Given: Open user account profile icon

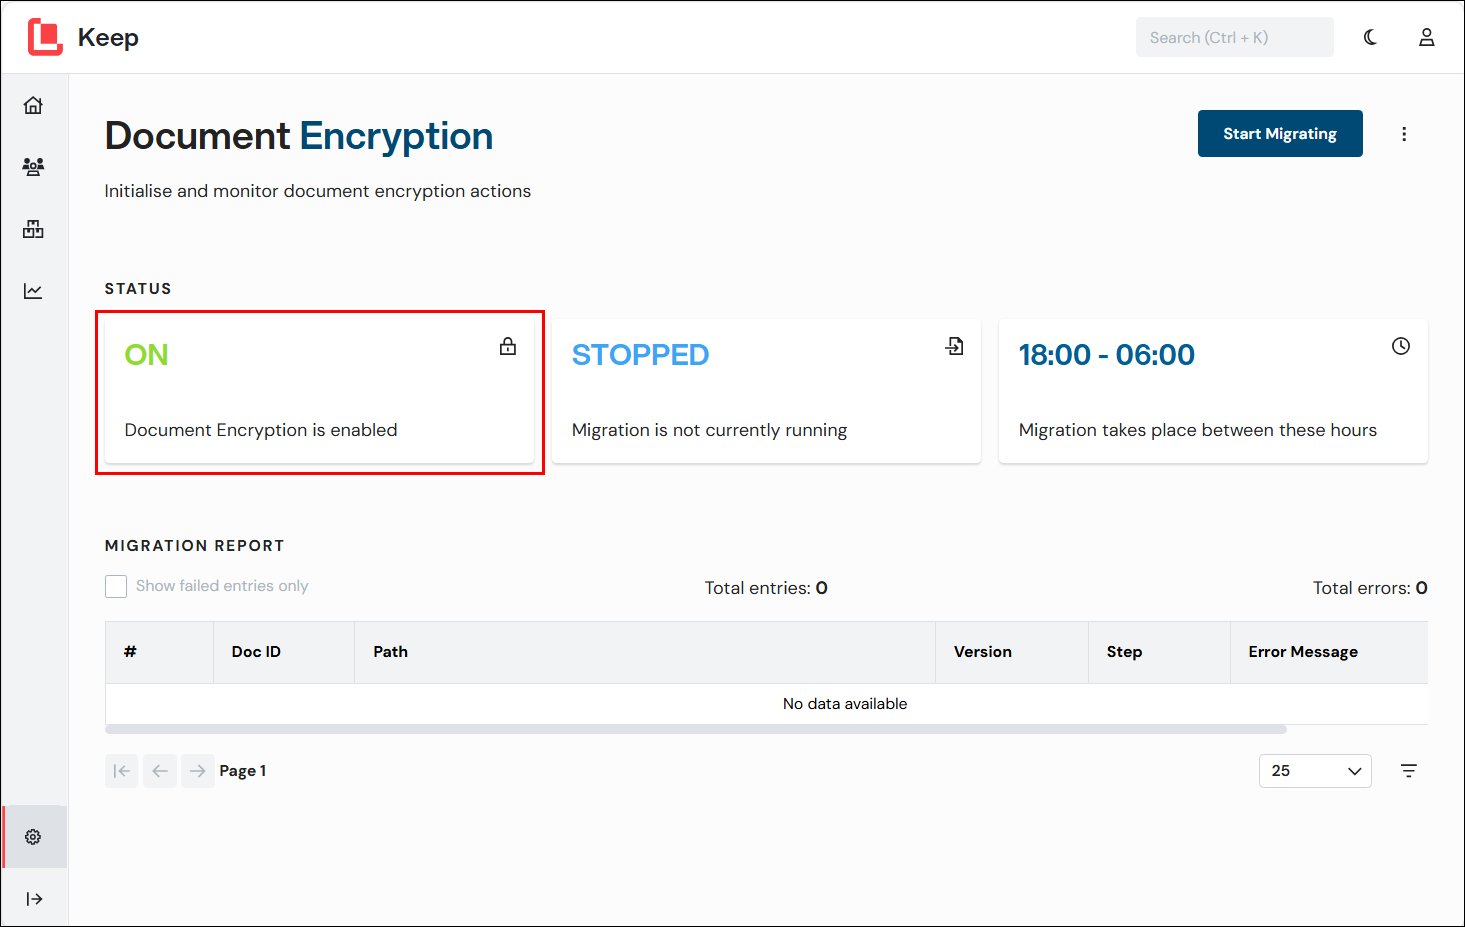Looking at the screenshot, I should [1427, 37].
